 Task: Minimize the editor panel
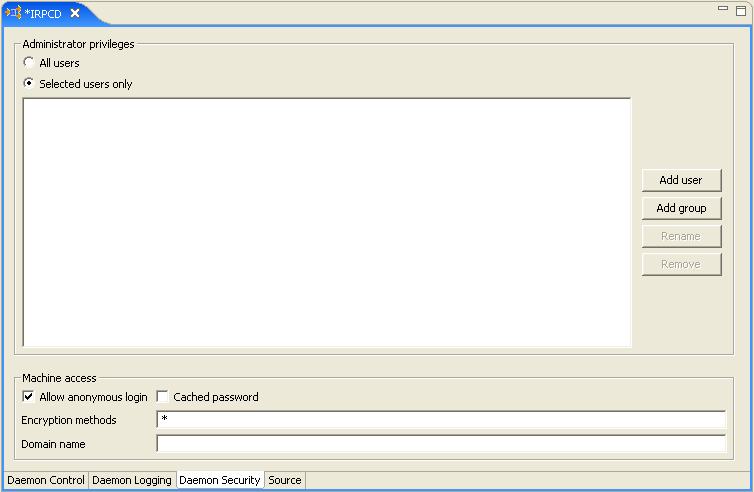pyautogui.click(x=723, y=8)
